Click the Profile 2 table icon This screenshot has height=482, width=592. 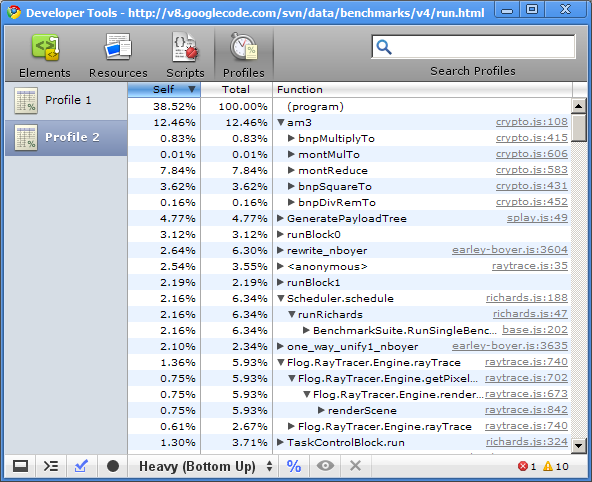pos(26,138)
